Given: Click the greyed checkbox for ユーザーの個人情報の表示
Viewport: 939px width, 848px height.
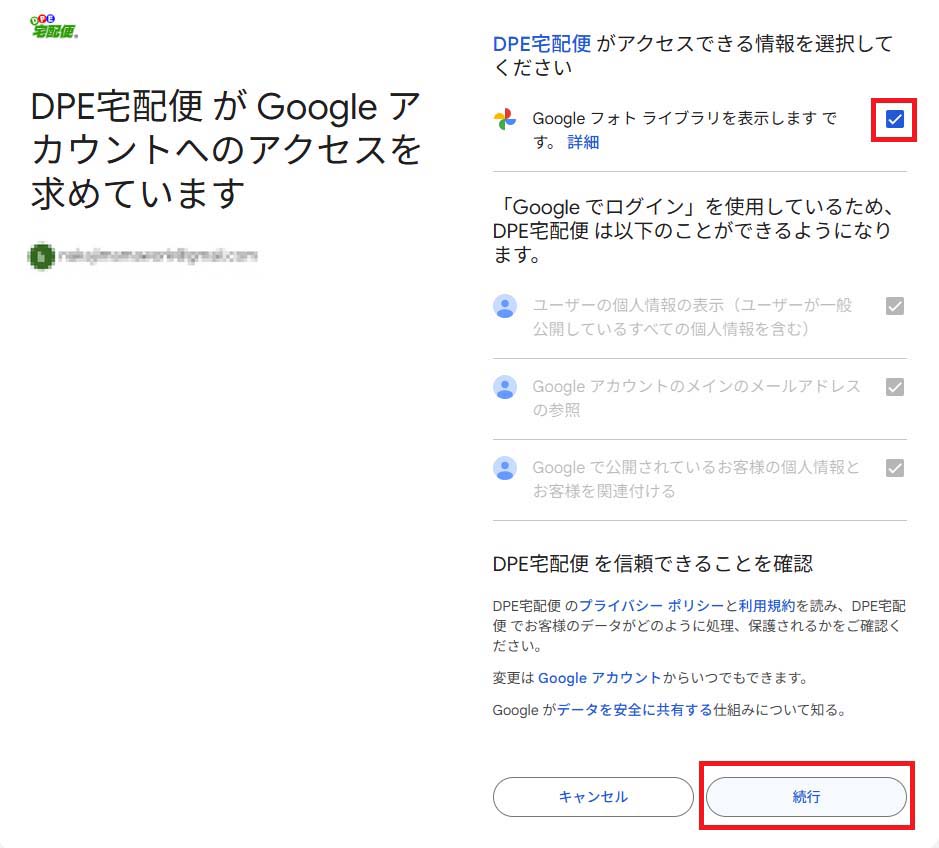Looking at the screenshot, I should [x=895, y=306].
